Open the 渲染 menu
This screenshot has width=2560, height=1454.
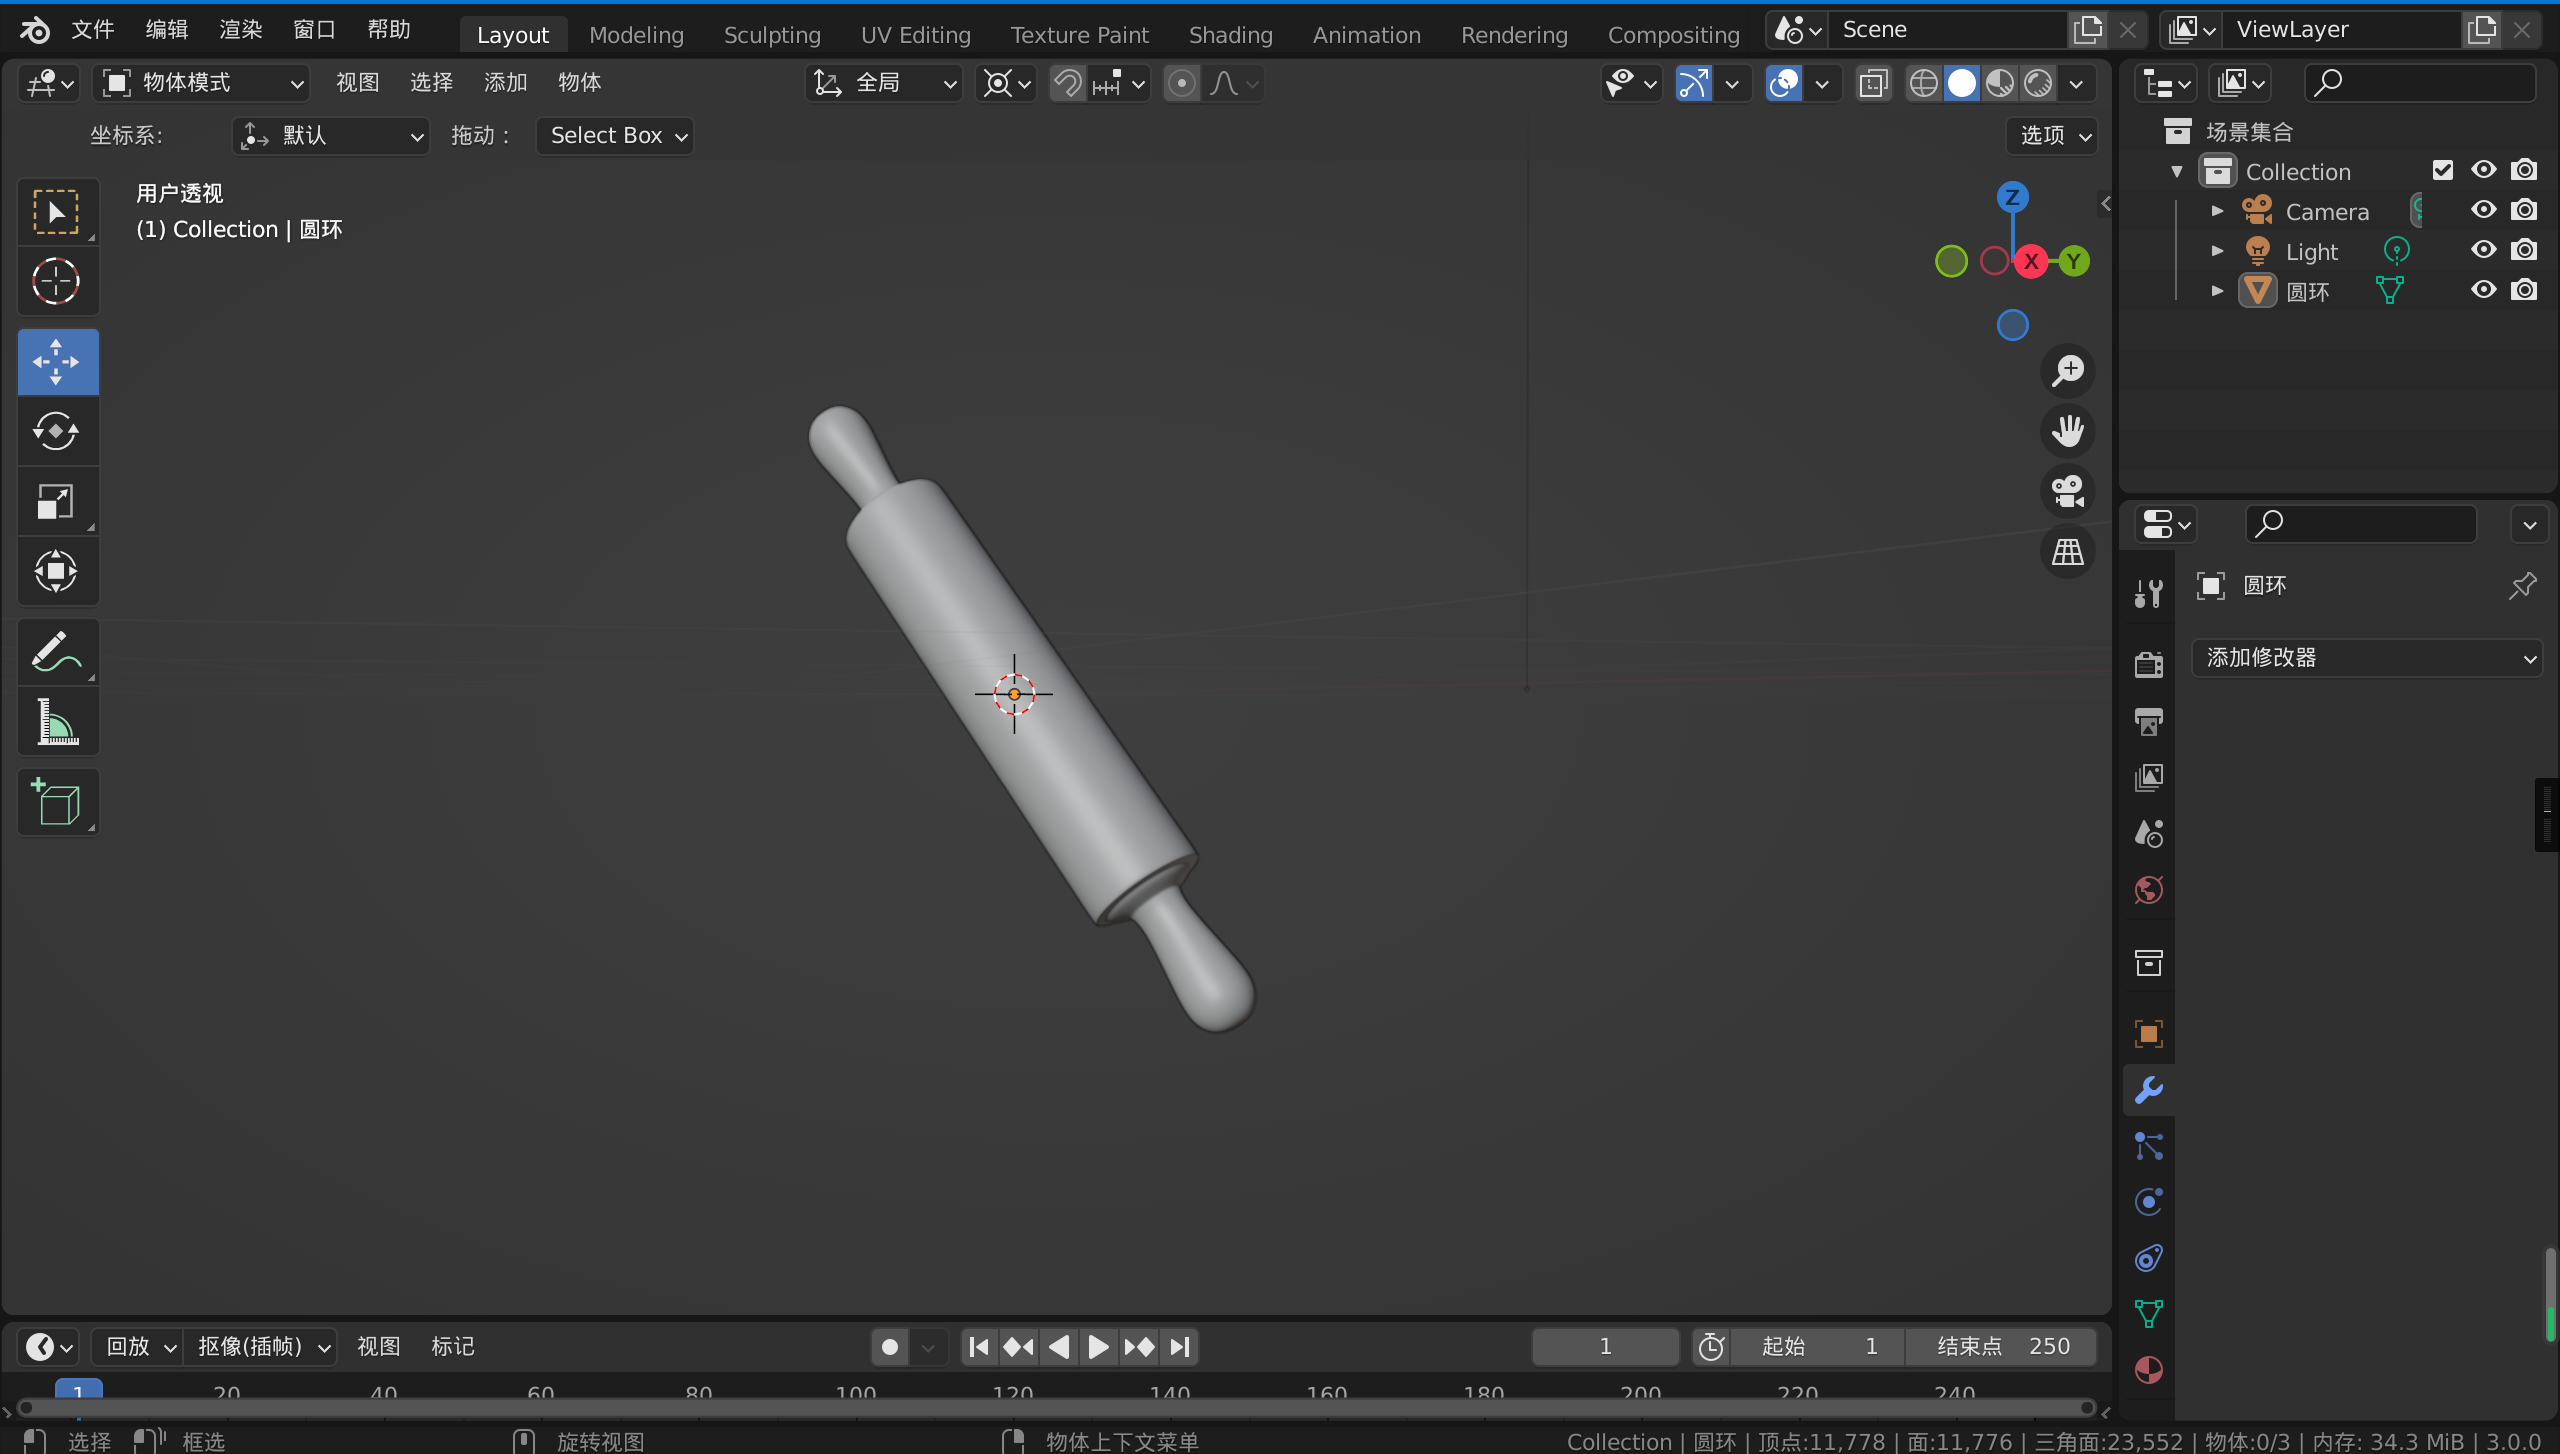(x=241, y=30)
